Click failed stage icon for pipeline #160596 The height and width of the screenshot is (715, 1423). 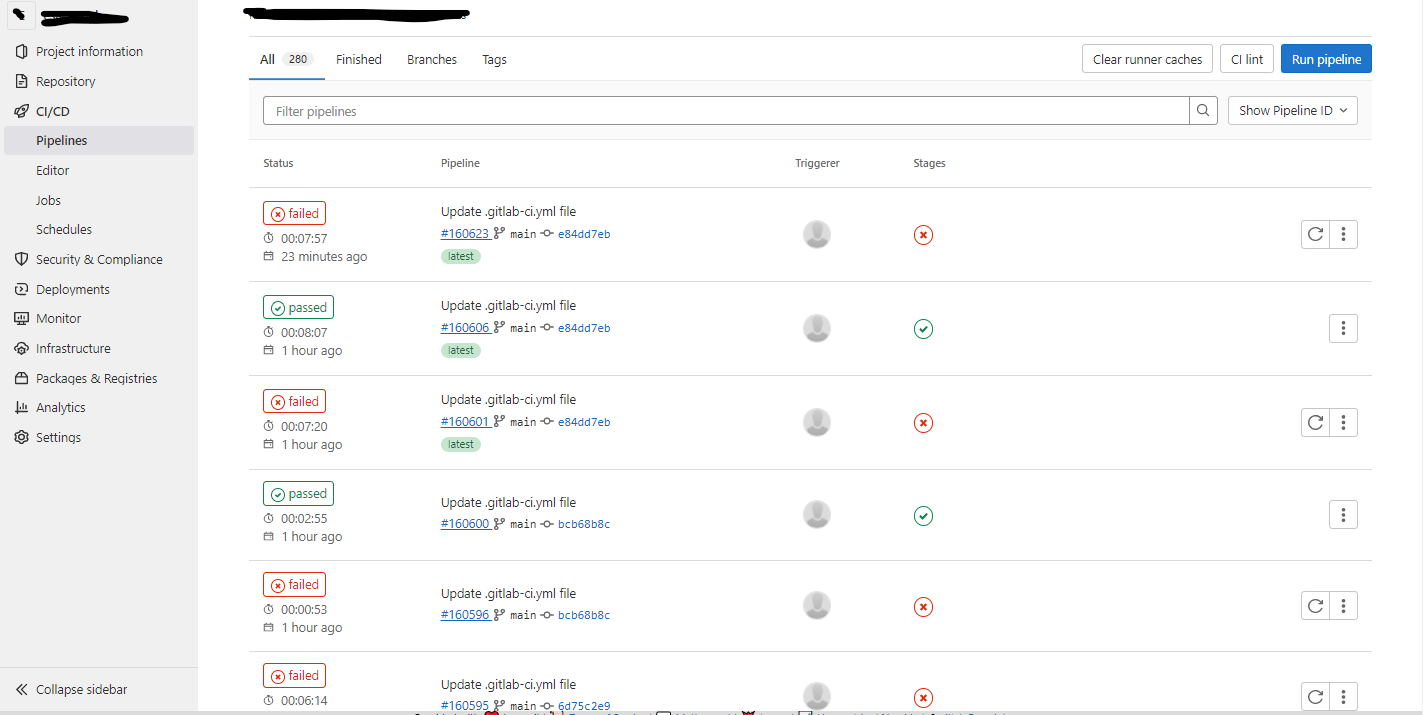pos(923,606)
